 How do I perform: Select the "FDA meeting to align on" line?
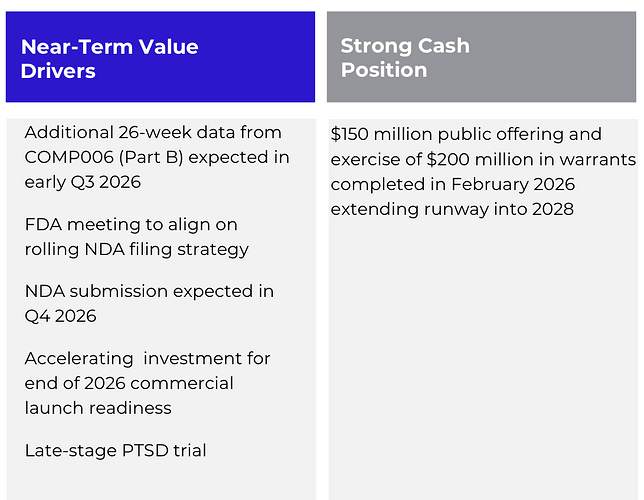click(x=131, y=224)
